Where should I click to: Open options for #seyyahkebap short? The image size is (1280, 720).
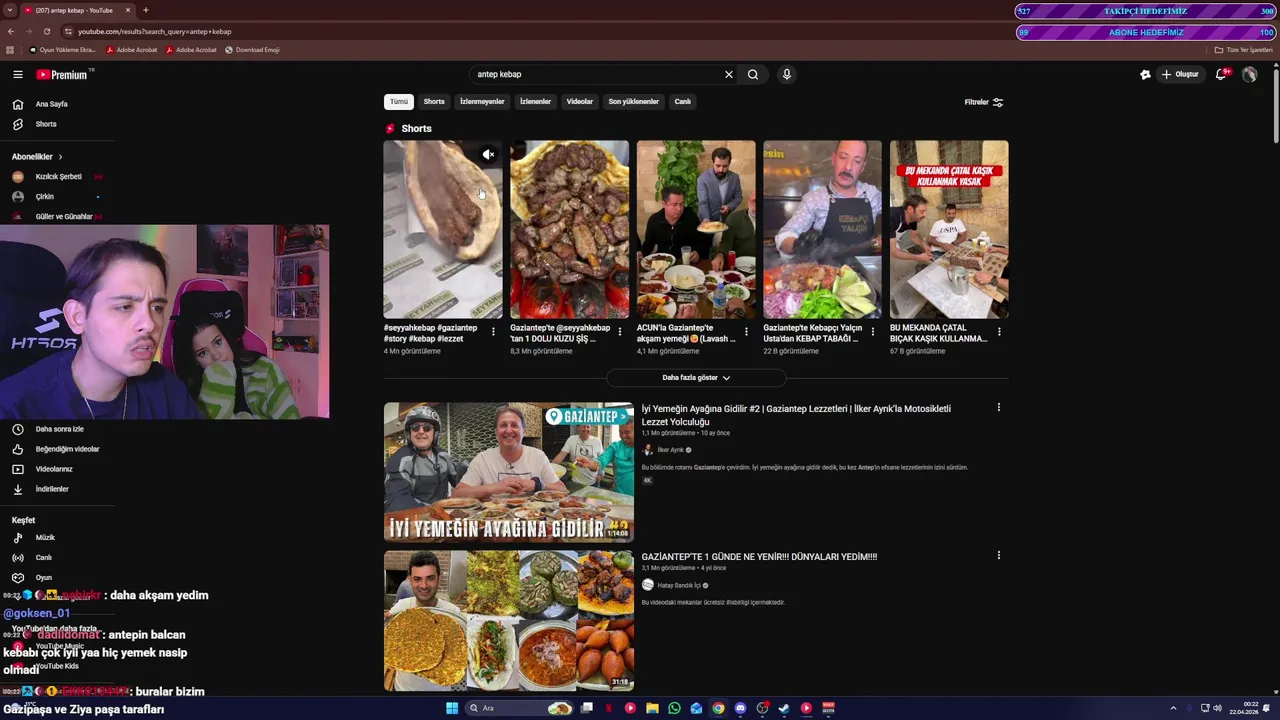click(493, 332)
